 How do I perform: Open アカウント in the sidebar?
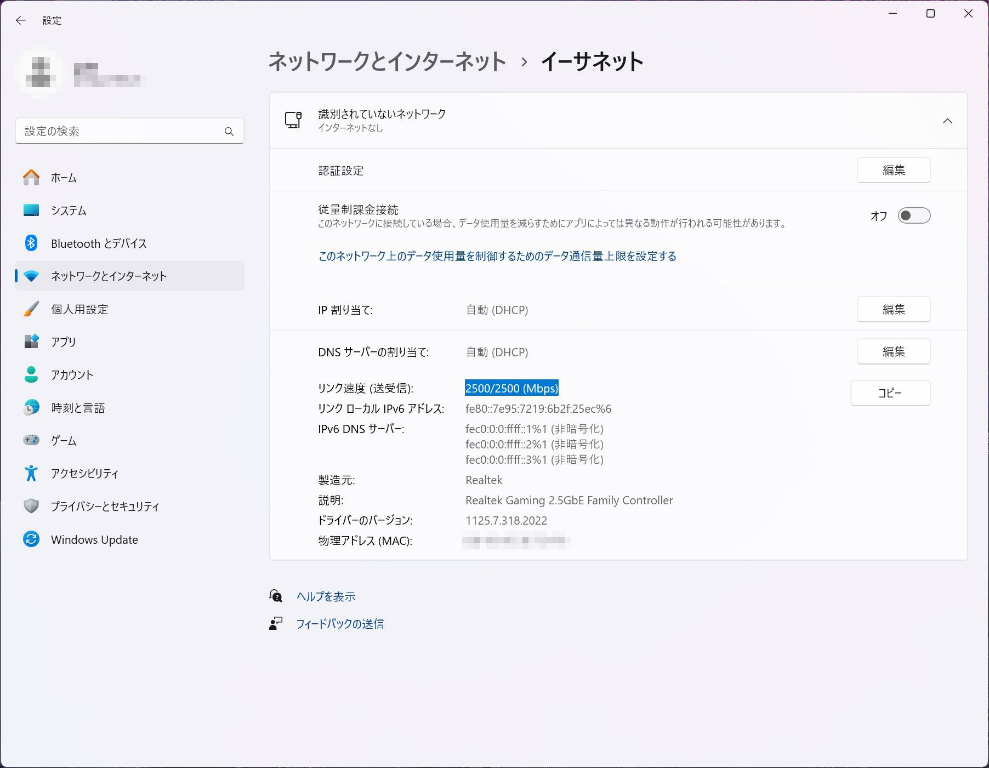[72, 375]
